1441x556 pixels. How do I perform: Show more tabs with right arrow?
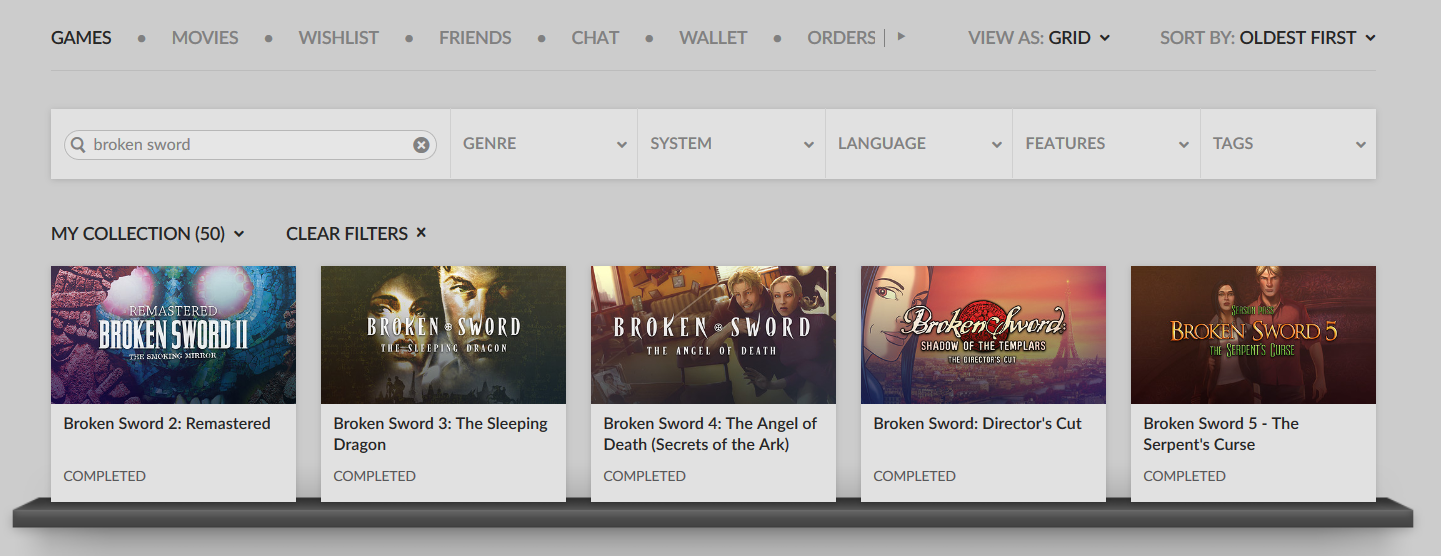(x=901, y=37)
